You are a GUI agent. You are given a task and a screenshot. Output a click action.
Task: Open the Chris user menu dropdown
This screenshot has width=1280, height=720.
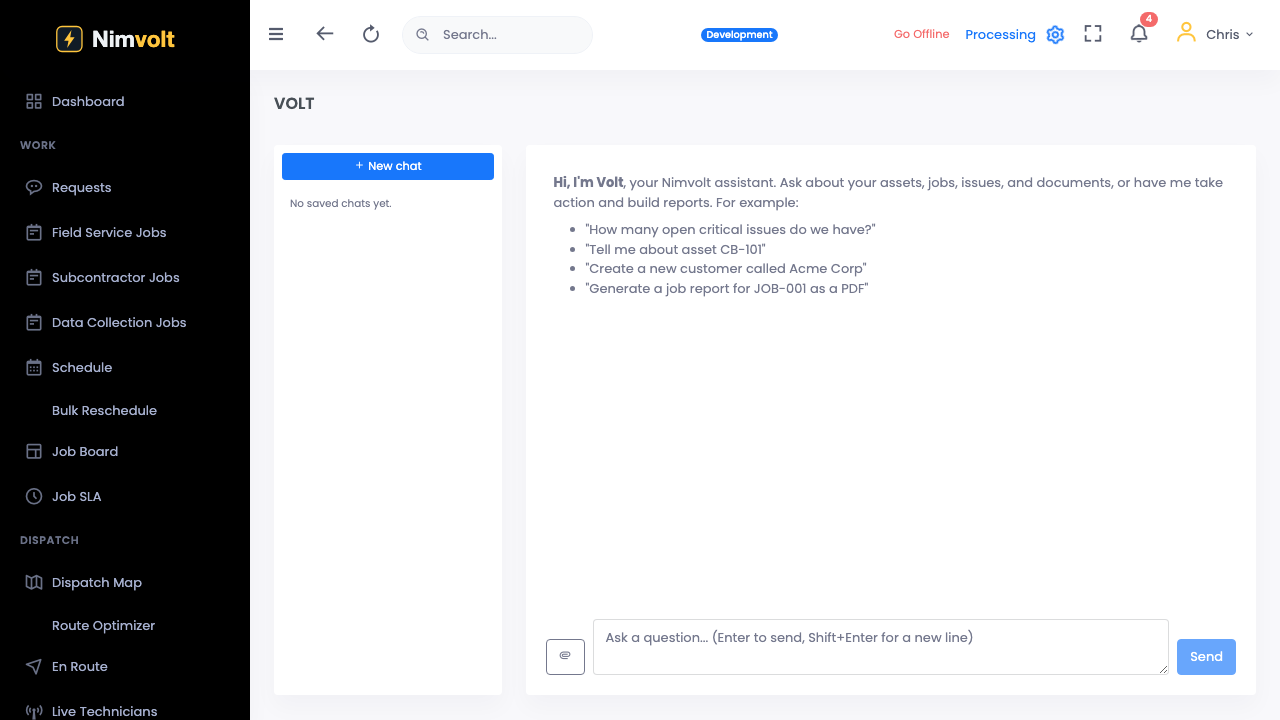pos(1216,34)
